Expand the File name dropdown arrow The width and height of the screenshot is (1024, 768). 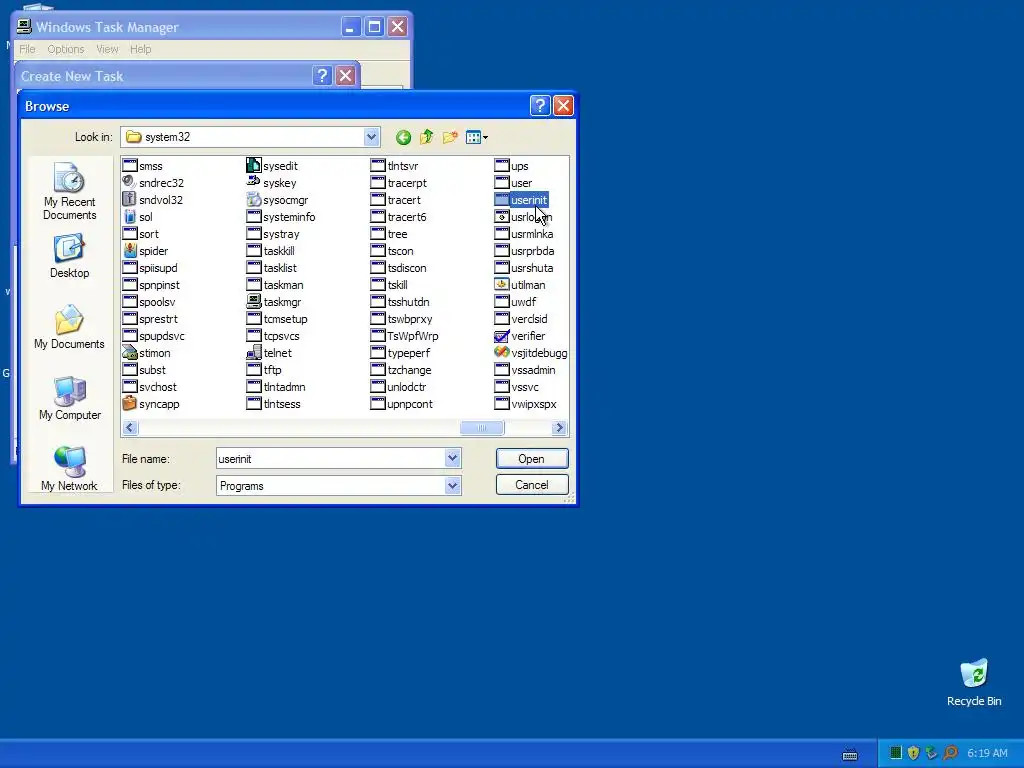click(x=453, y=458)
